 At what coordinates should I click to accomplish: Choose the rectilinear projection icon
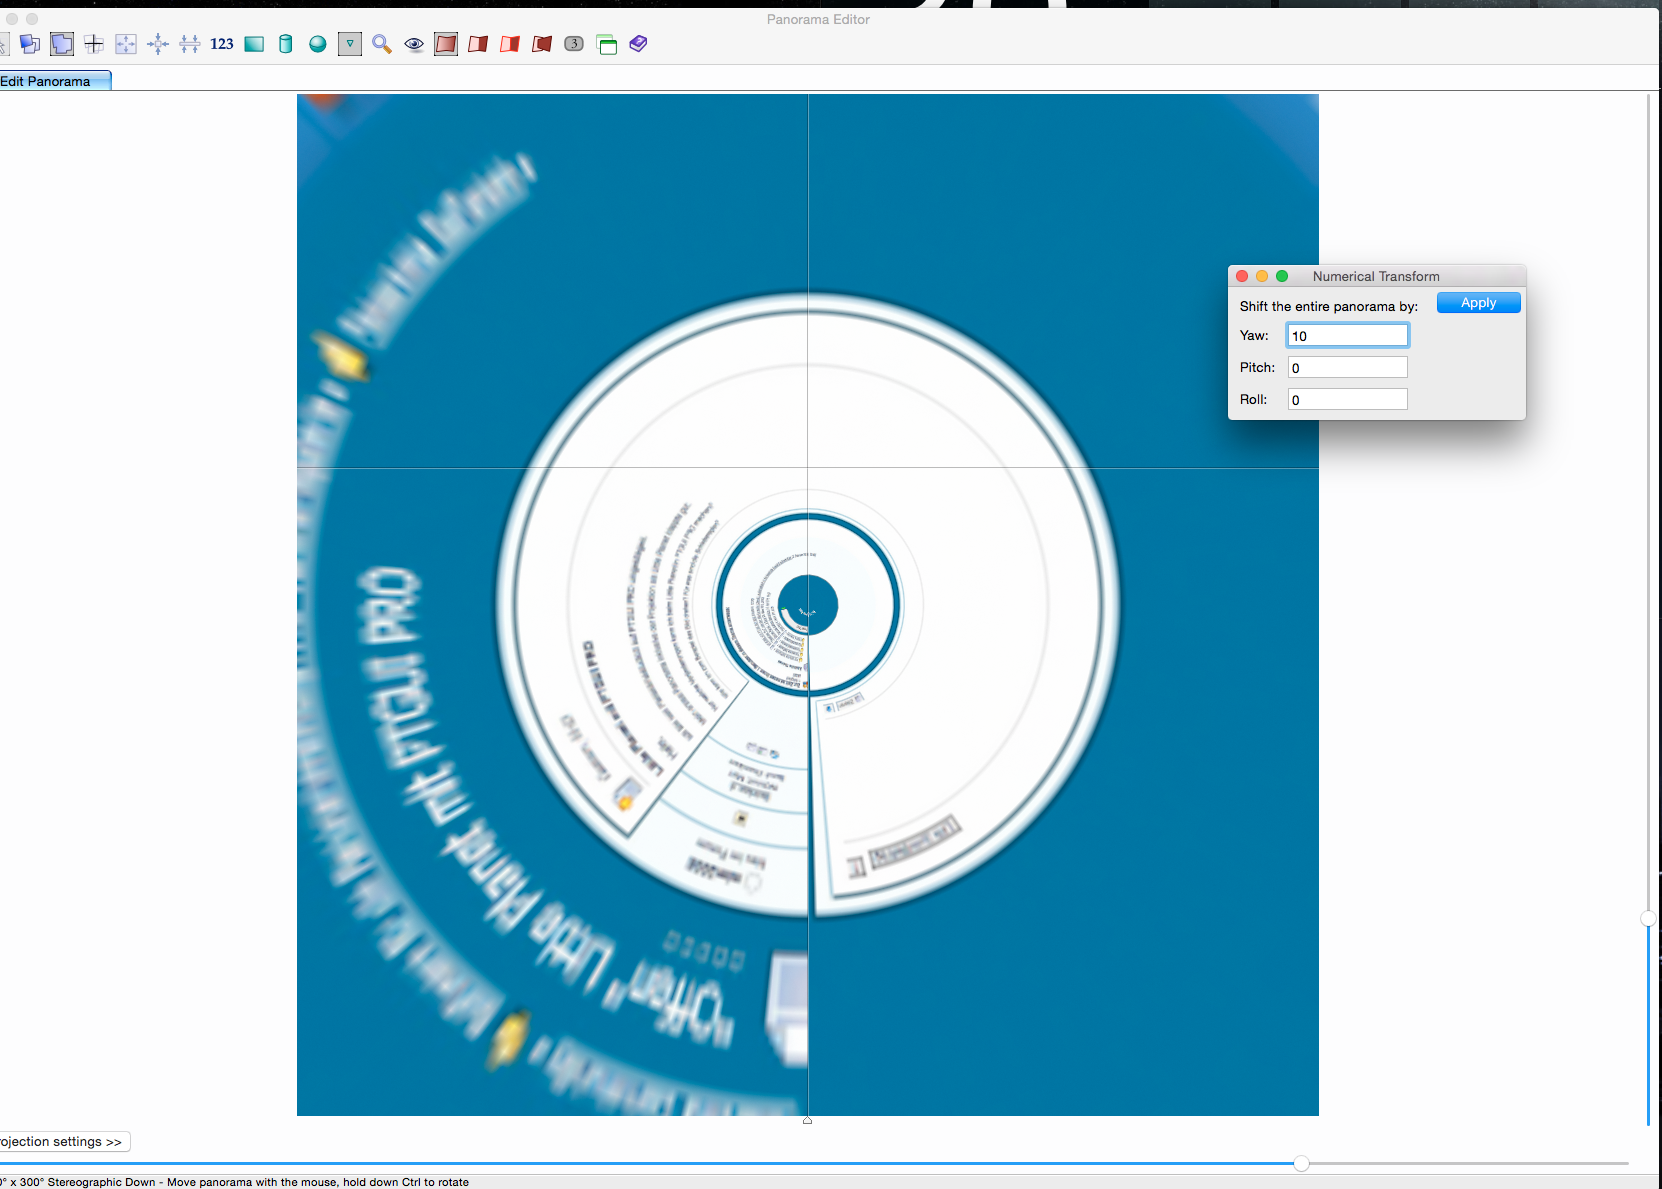coord(254,44)
